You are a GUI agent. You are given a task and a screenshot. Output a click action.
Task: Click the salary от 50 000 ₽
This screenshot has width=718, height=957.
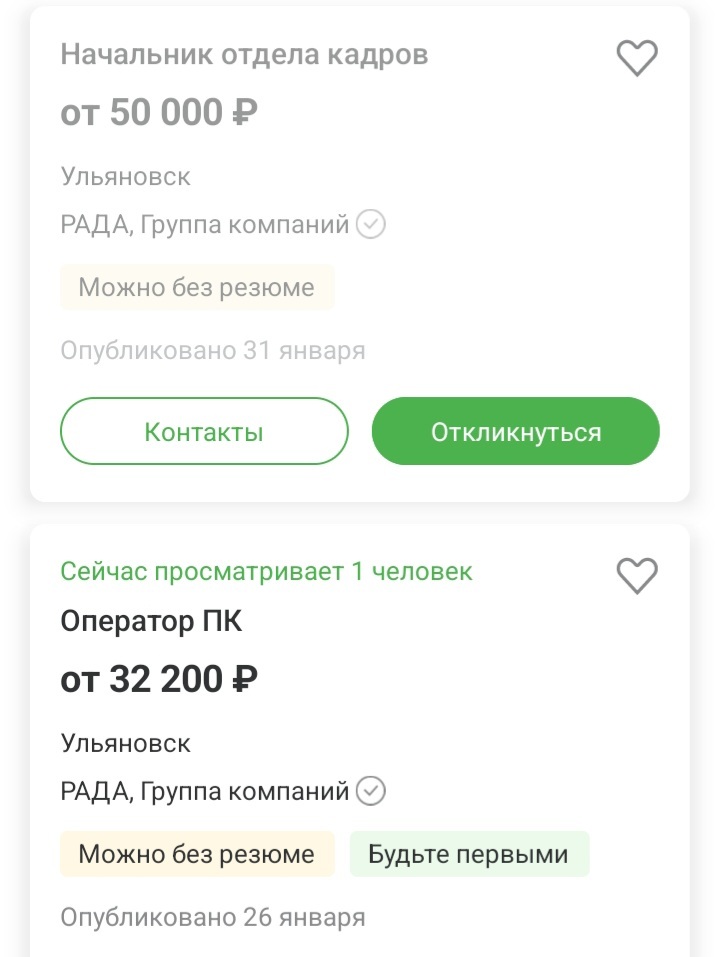point(159,113)
